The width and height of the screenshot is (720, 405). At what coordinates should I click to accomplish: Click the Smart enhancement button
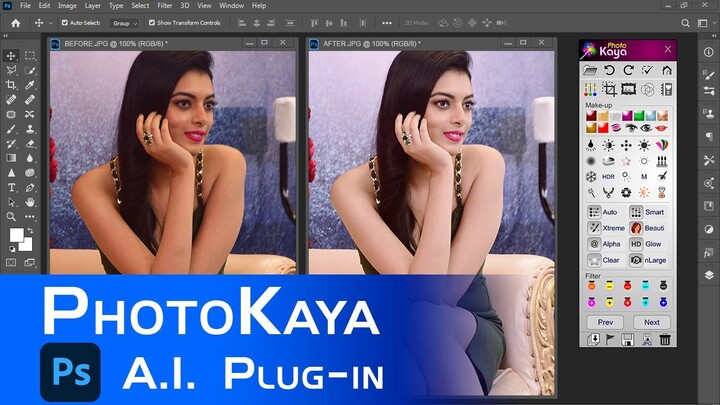(648, 212)
